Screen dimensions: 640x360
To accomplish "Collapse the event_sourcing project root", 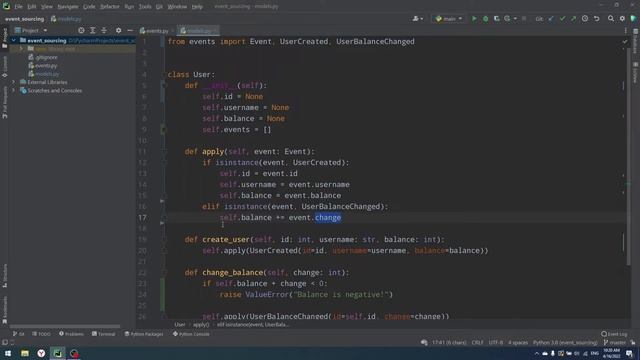I will pyautogui.click(x=13, y=40).
